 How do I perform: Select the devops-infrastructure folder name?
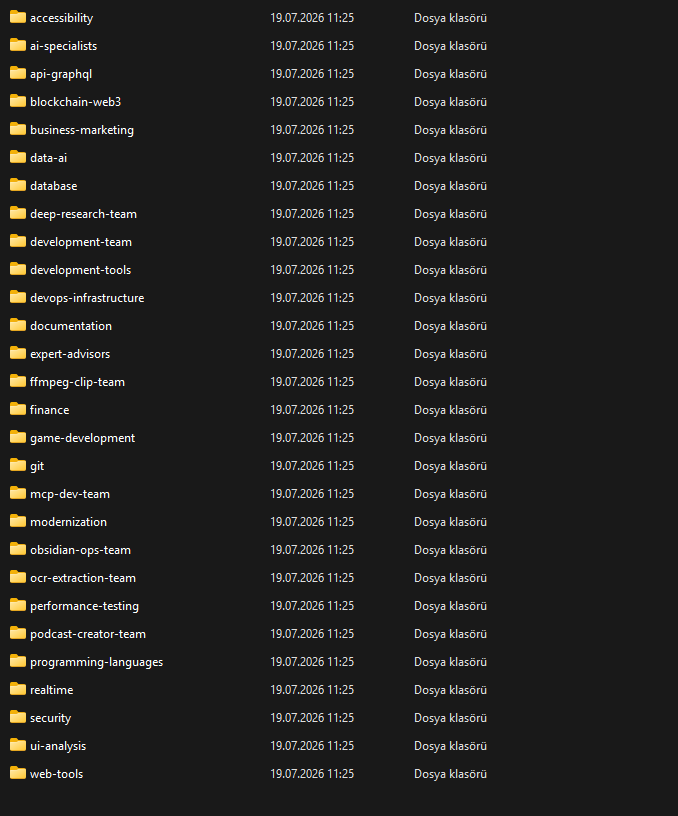(87, 298)
